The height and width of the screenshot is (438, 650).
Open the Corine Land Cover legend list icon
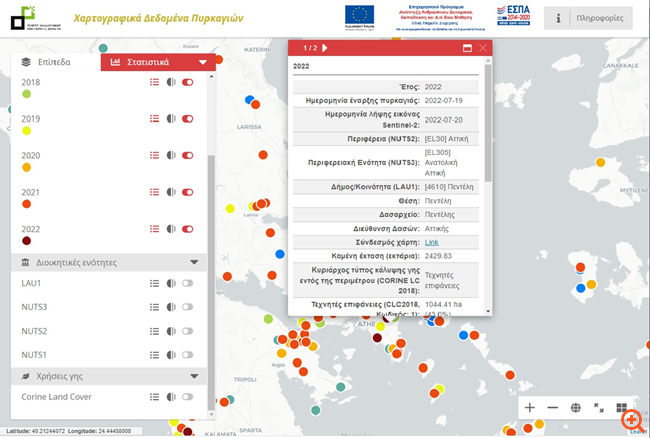pyautogui.click(x=154, y=397)
